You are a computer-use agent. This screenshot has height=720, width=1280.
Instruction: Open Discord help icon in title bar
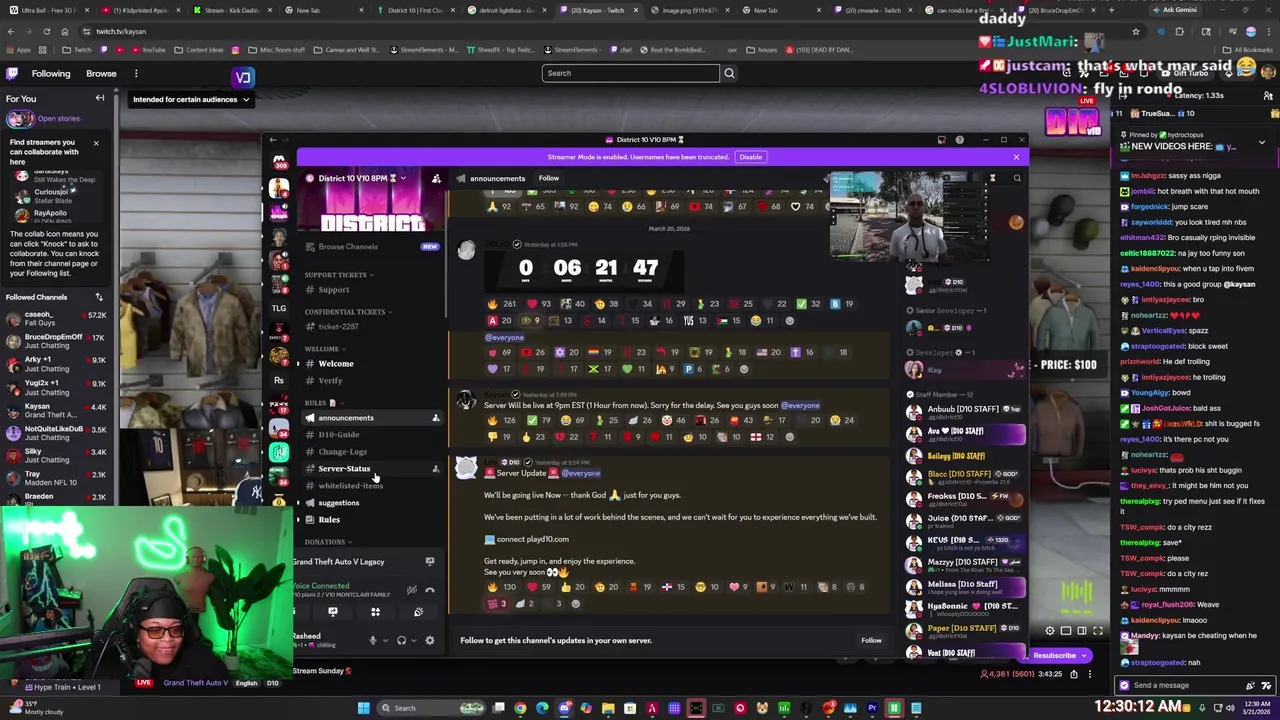click(959, 140)
